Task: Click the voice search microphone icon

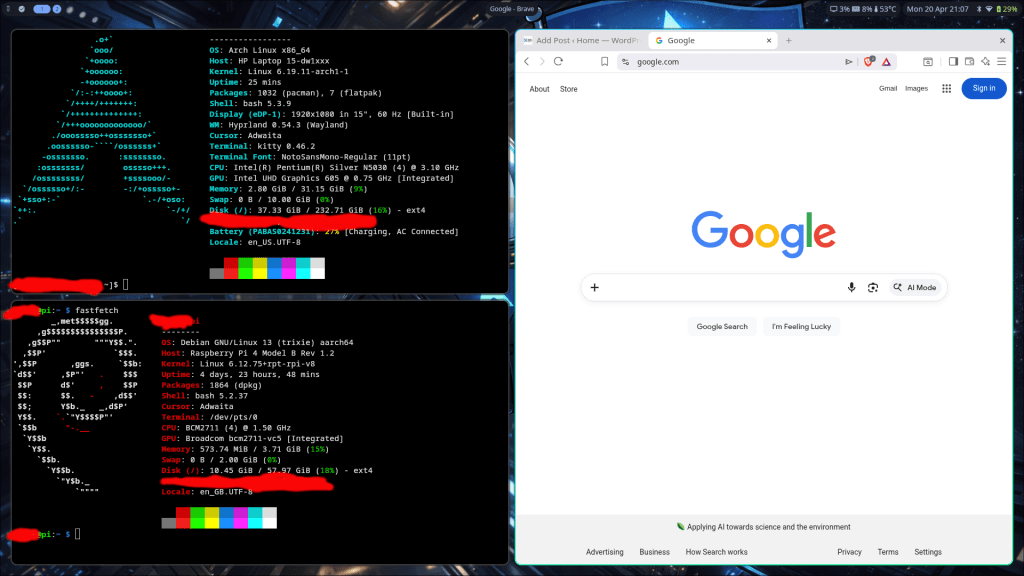Action: (851, 287)
